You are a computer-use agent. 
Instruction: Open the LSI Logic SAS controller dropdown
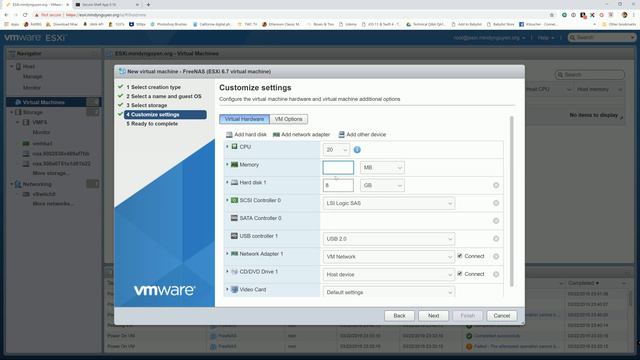pyautogui.click(x=389, y=203)
